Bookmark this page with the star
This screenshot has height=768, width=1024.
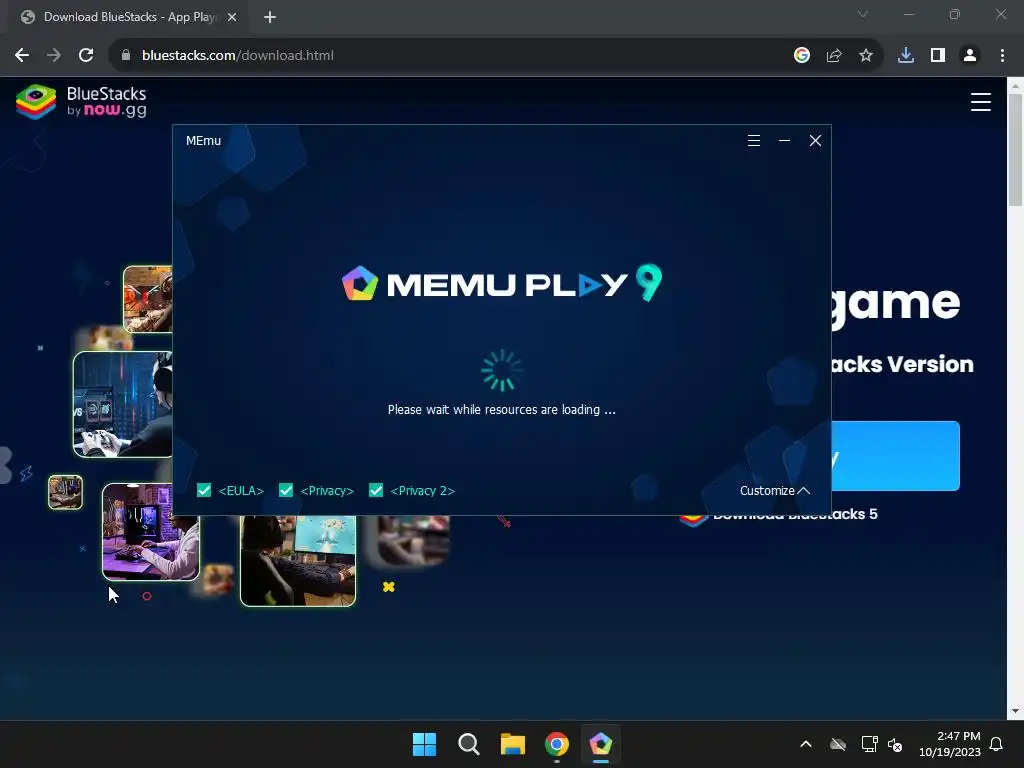(x=866, y=56)
